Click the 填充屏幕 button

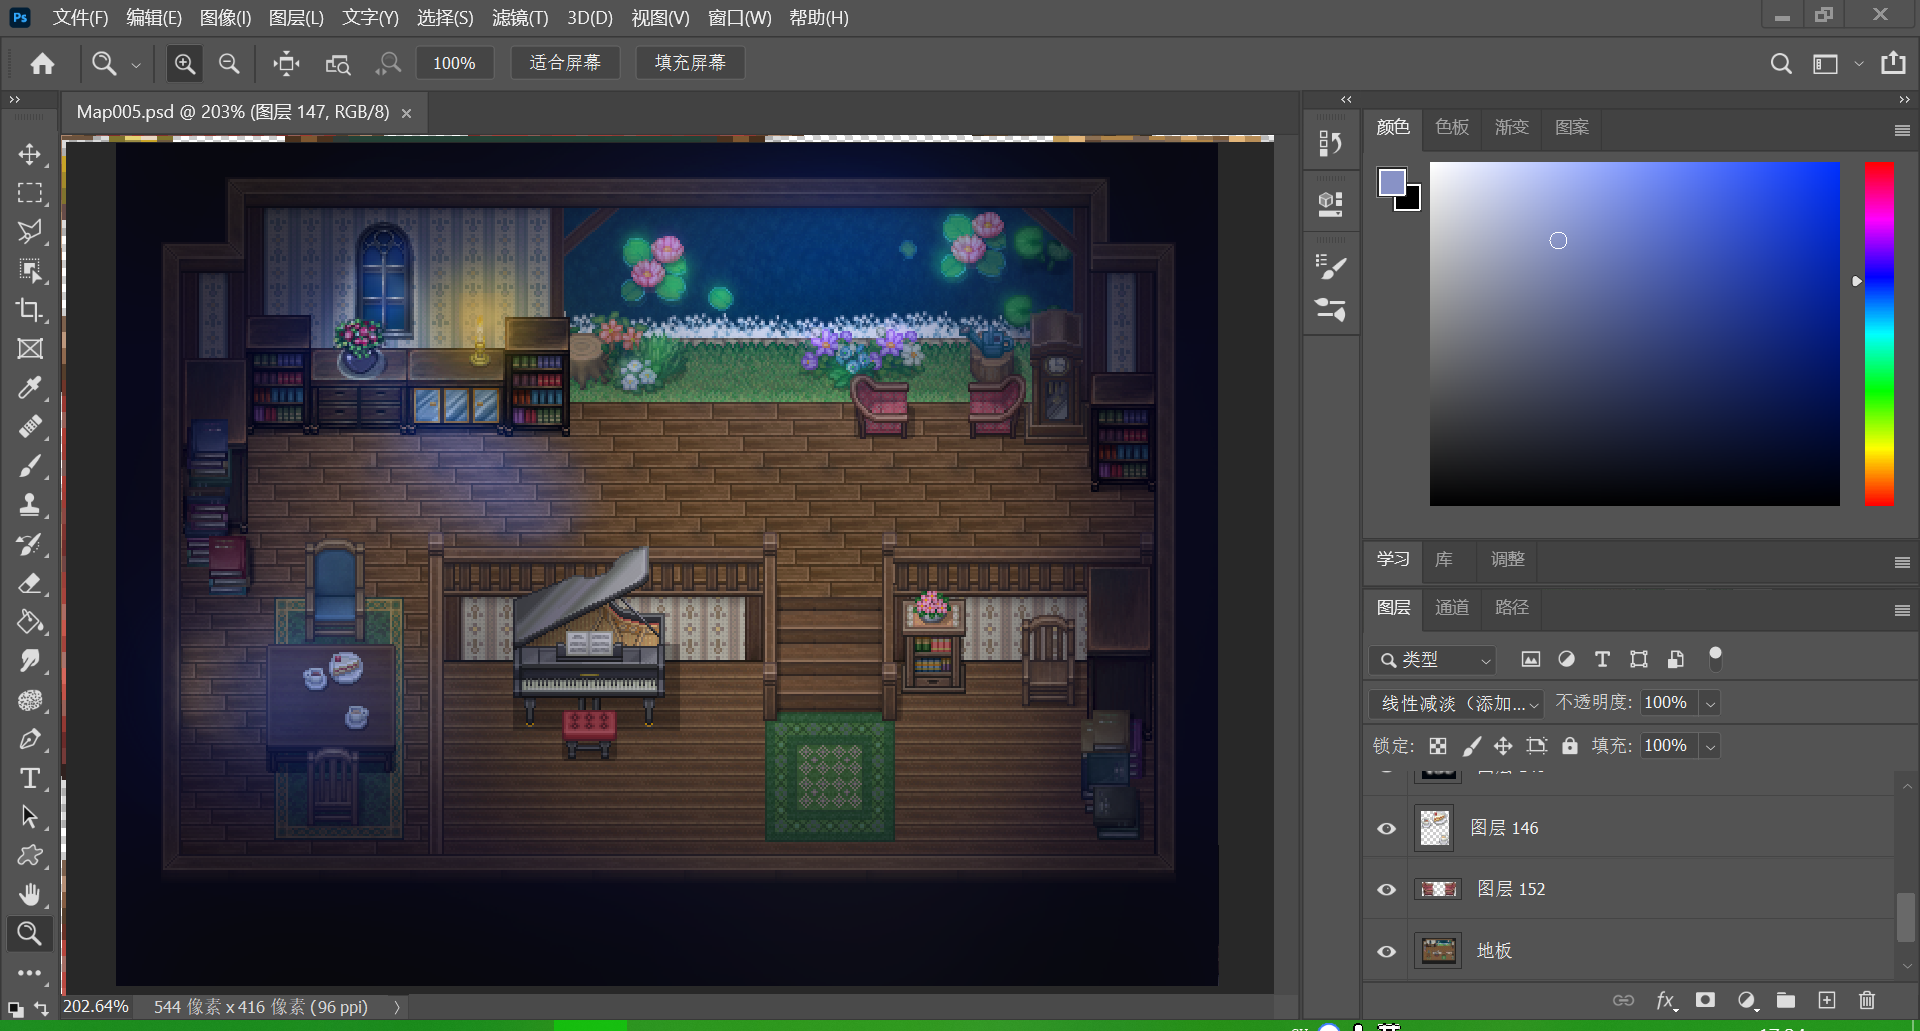coord(690,63)
